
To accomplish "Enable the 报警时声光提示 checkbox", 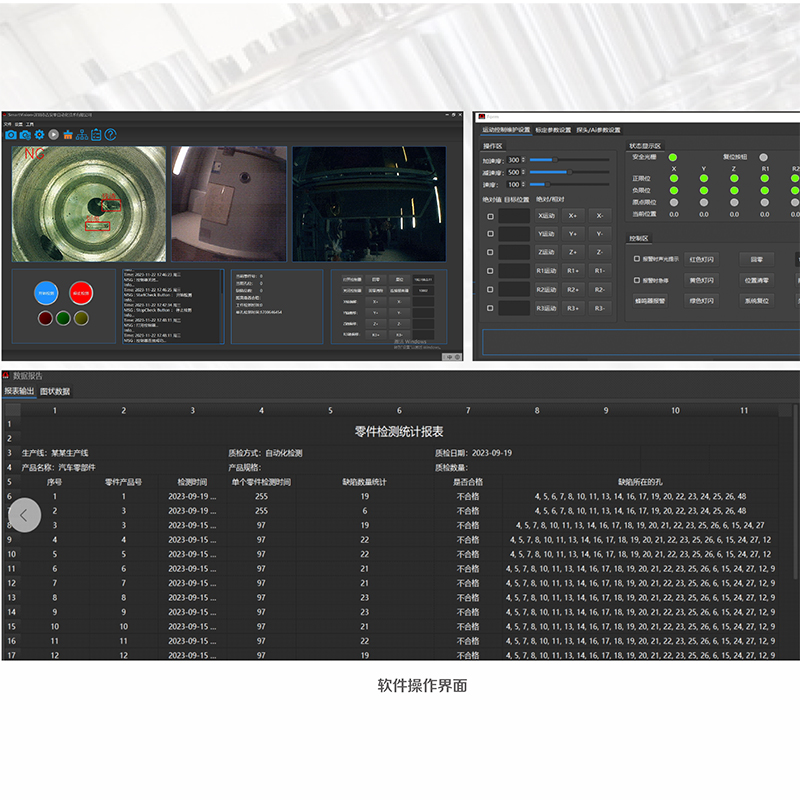I will coord(637,257).
